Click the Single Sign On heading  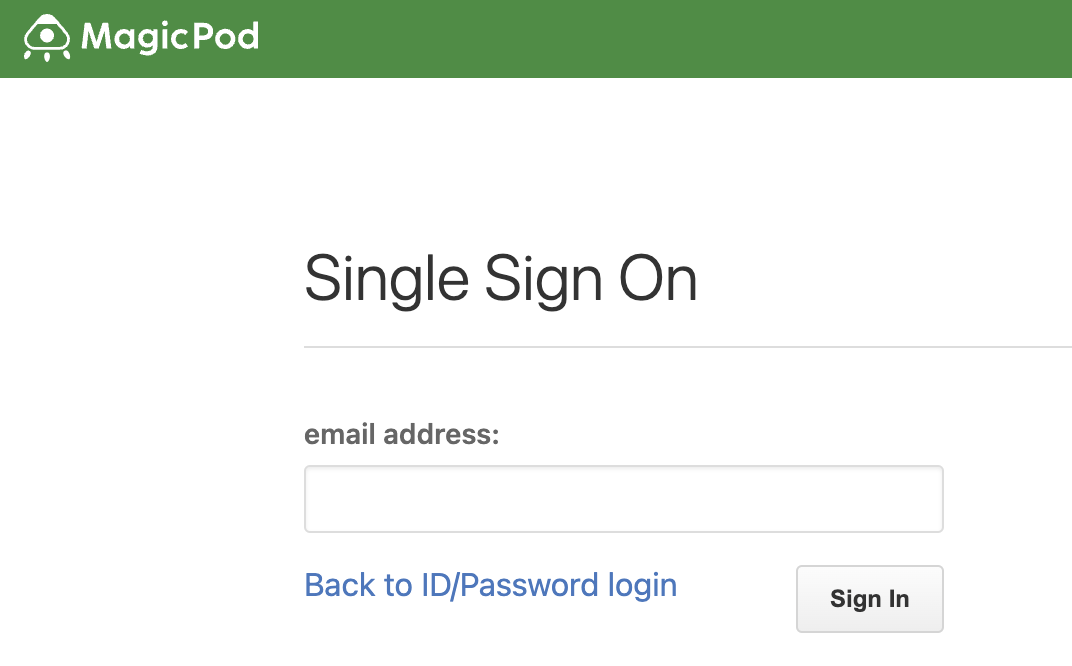(500, 279)
